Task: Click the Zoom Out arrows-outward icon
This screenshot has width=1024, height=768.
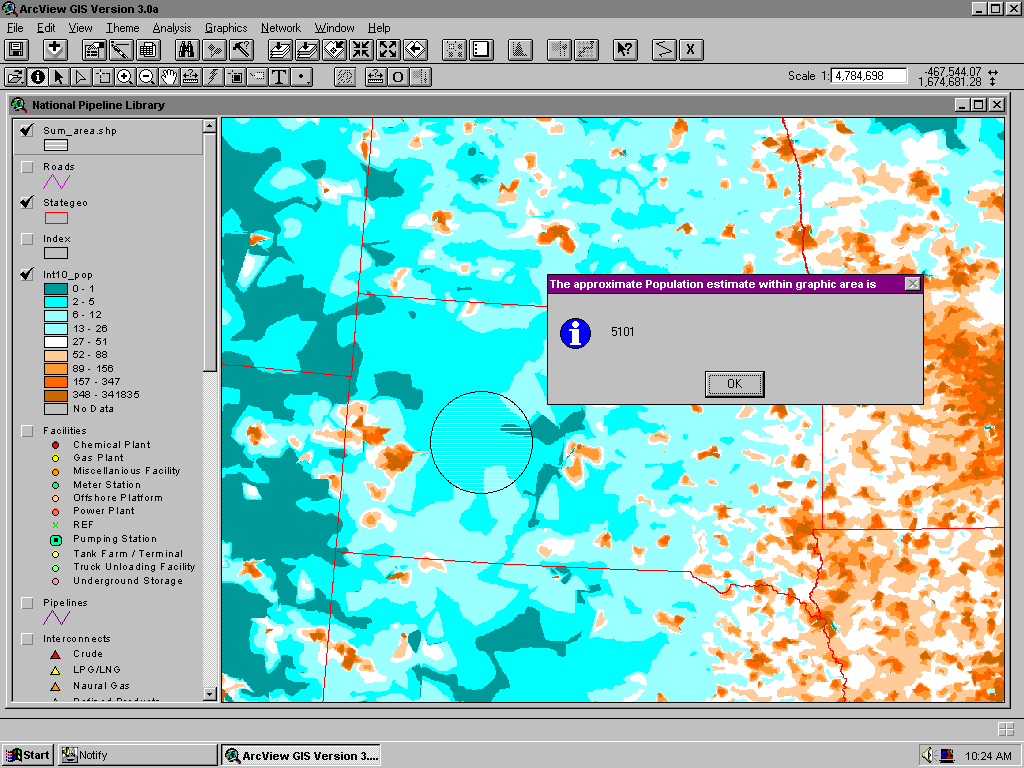Action: [388, 50]
